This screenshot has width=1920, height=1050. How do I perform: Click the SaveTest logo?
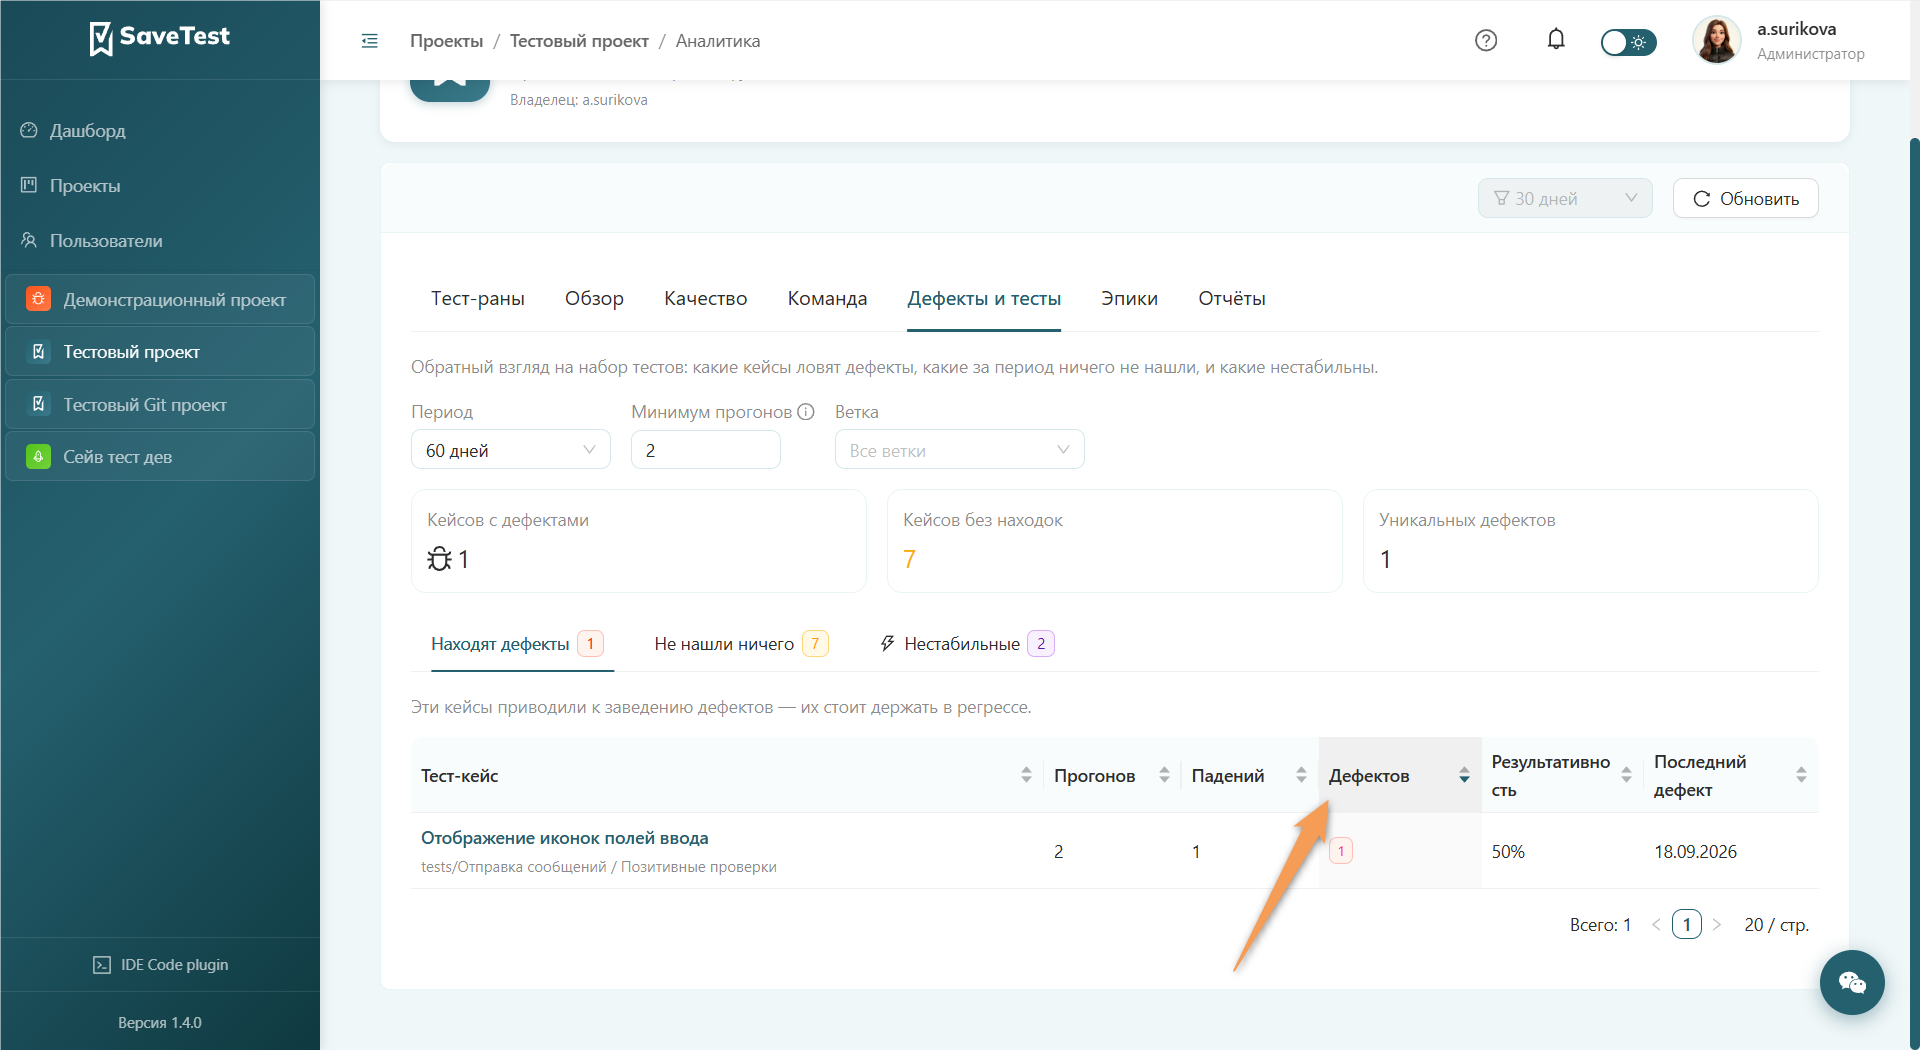coord(160,38)
